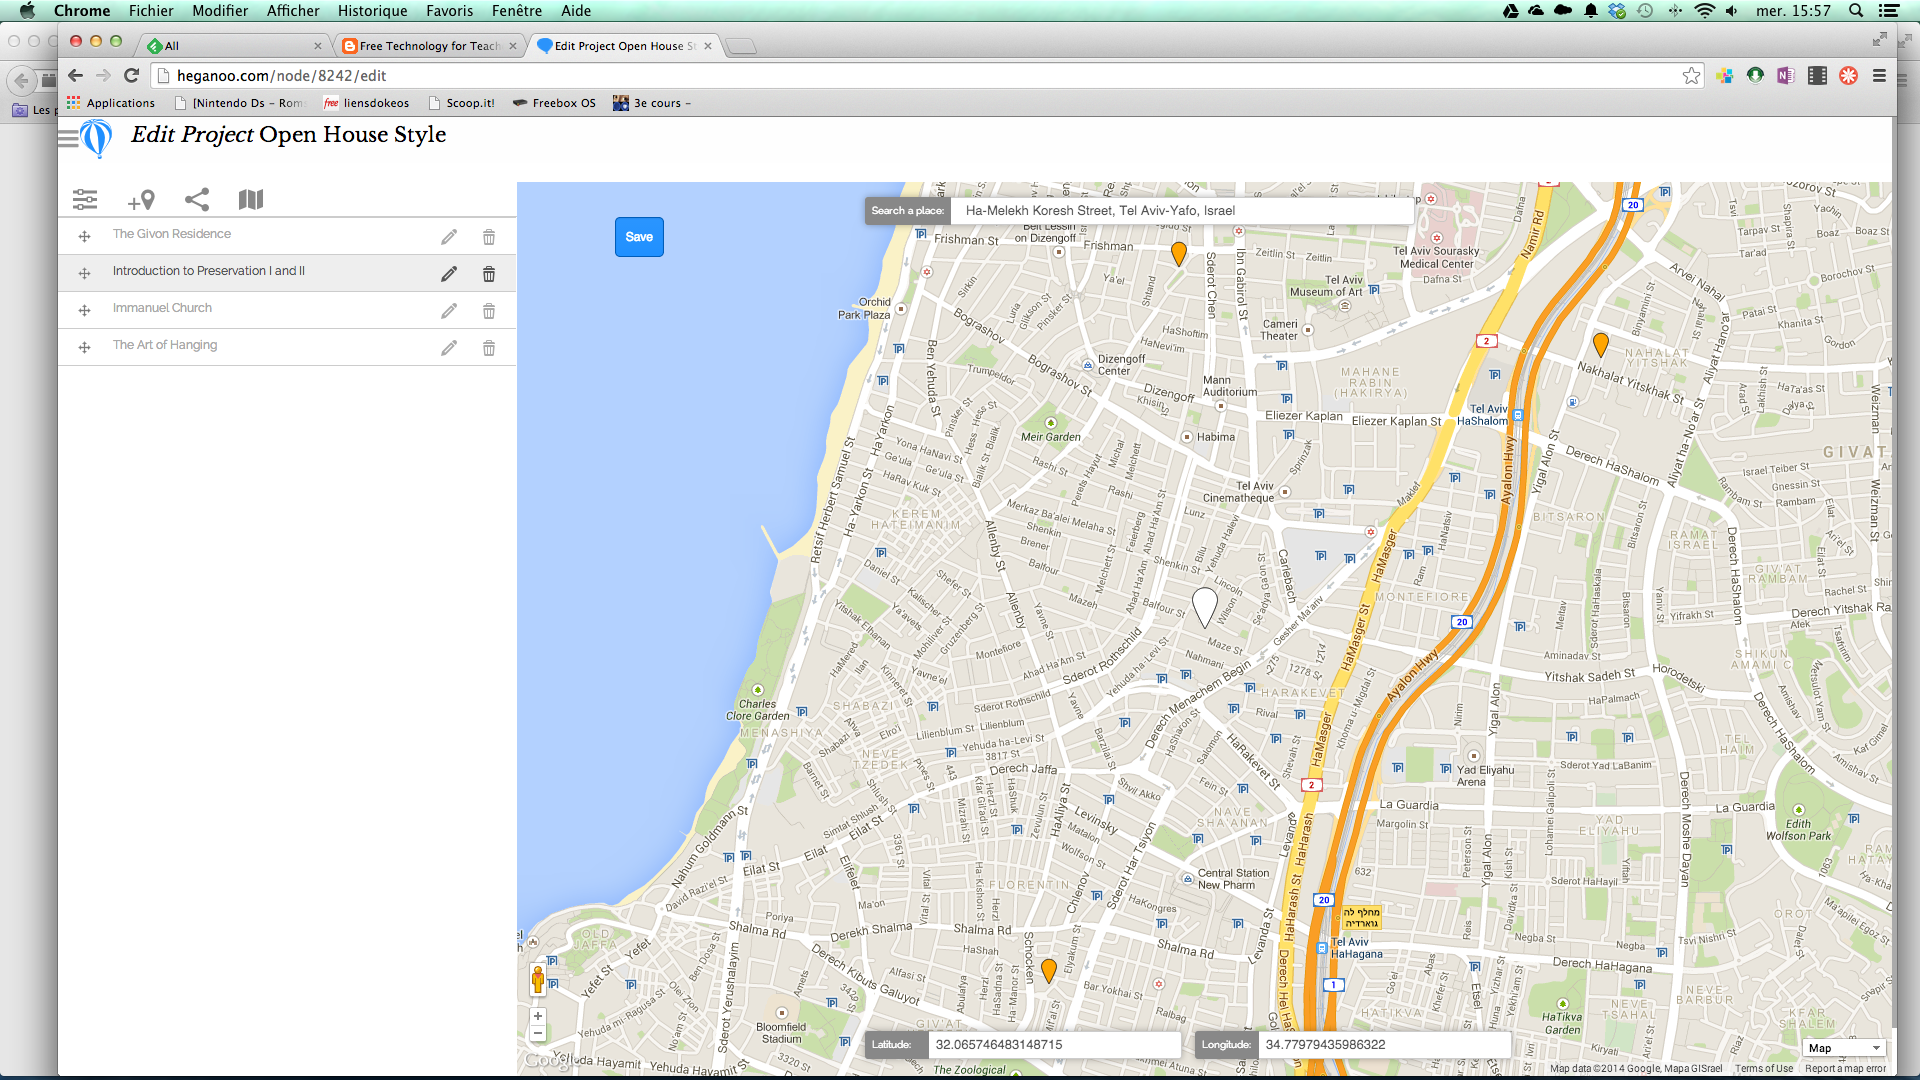Click orange marker near Nahalat Yitshak
Image resolution: width=1920 pixels, height=1080 pixels.
[x=1601, y=345]
